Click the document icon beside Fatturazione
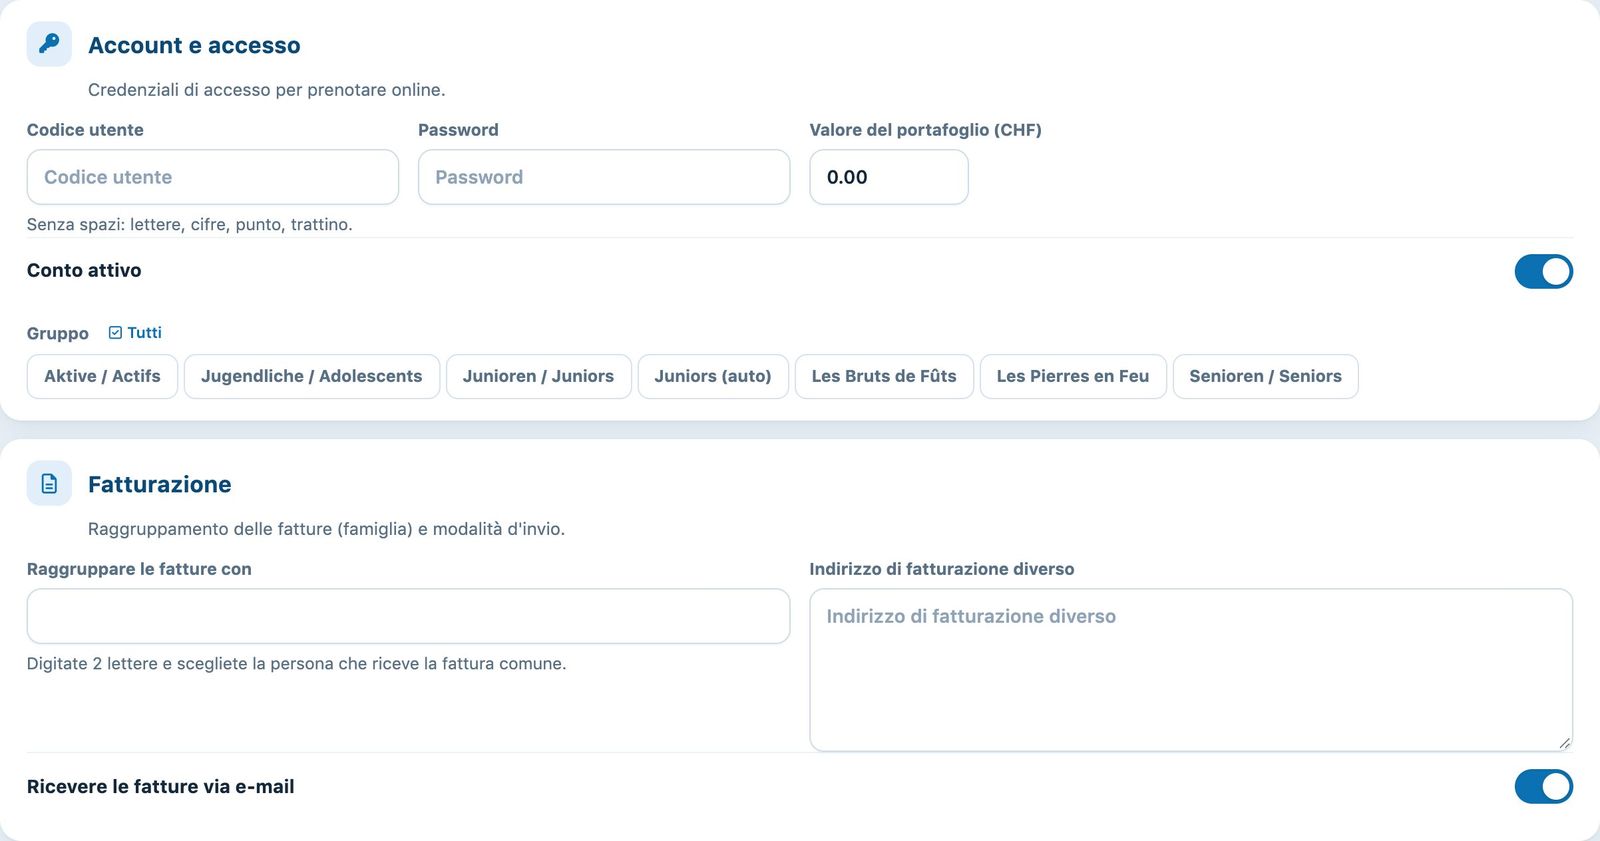Viewport: 1600px width, 841px height. 49,483
